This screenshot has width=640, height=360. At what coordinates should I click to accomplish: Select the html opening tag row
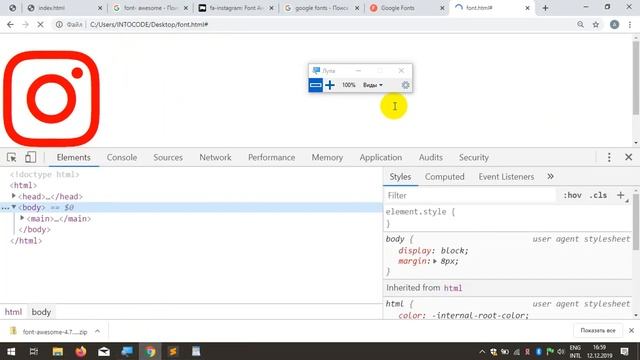(x=24, y=185)
